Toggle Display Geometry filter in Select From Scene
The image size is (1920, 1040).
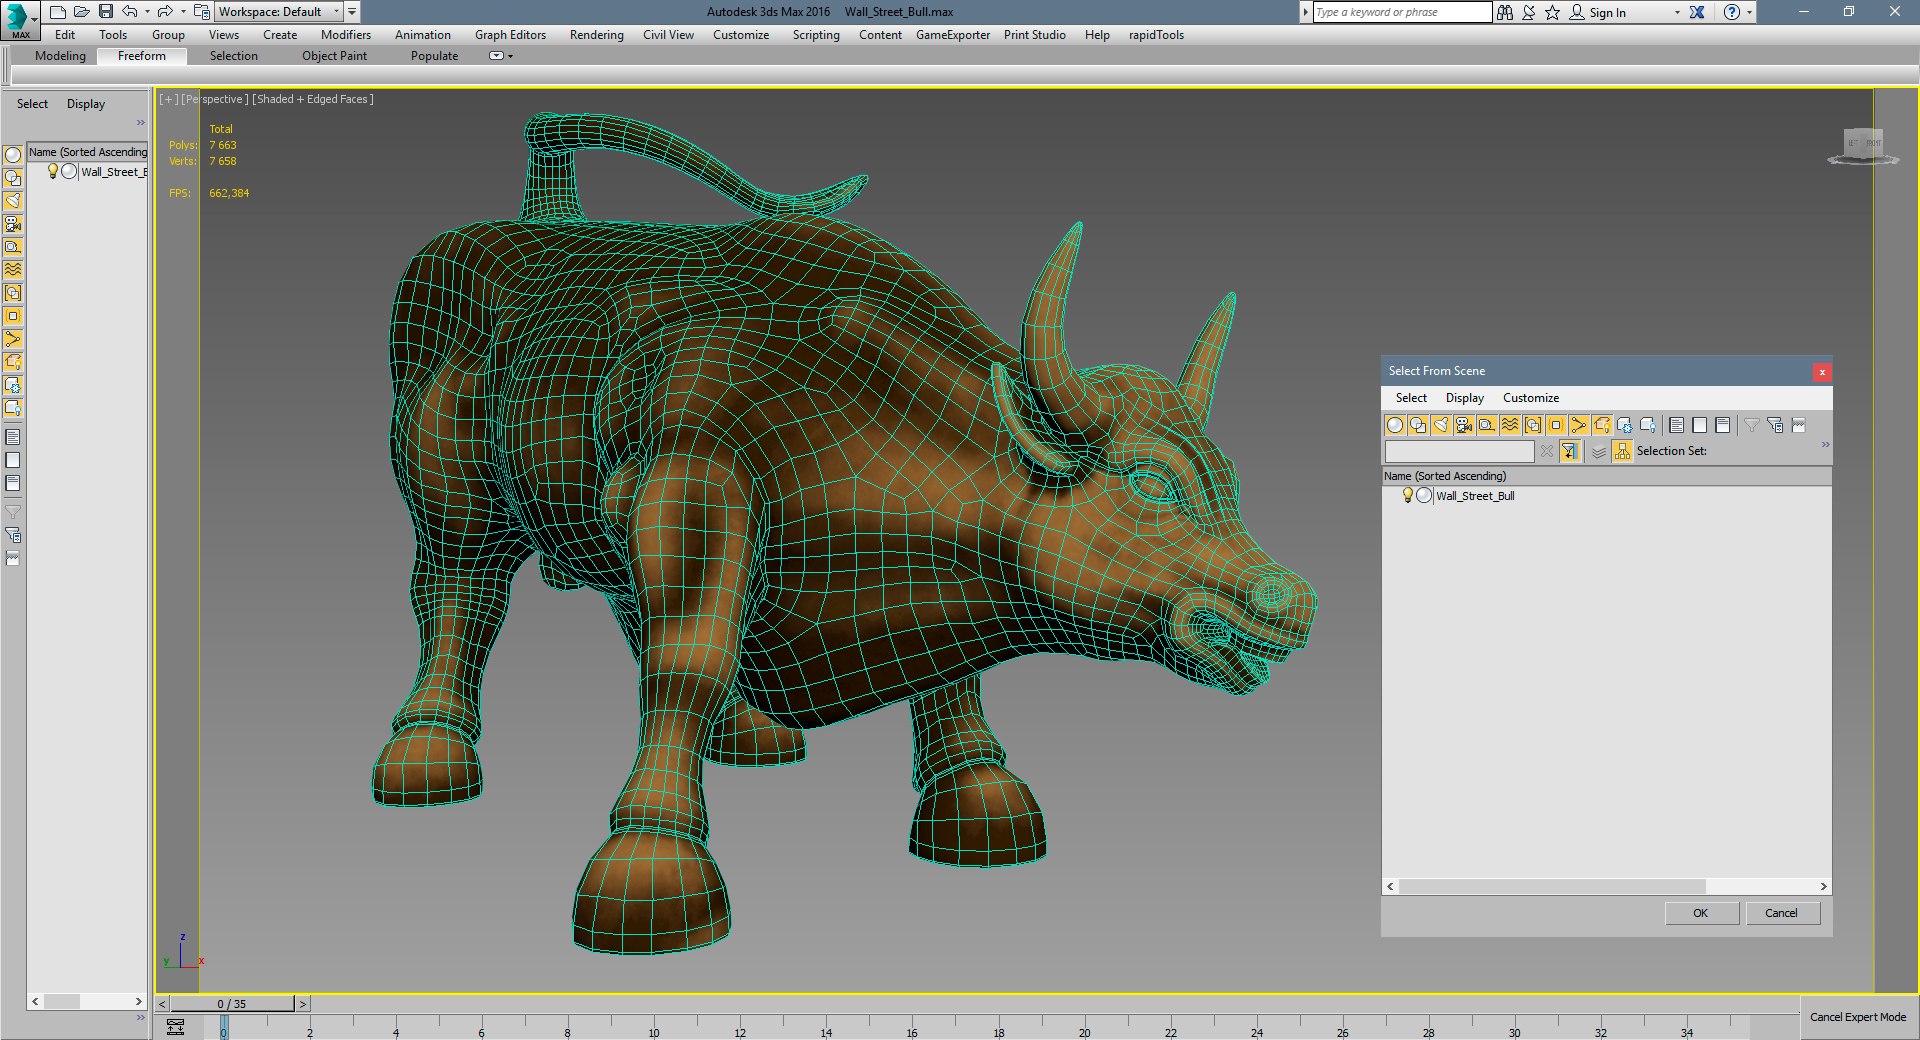pos(1395,425)
